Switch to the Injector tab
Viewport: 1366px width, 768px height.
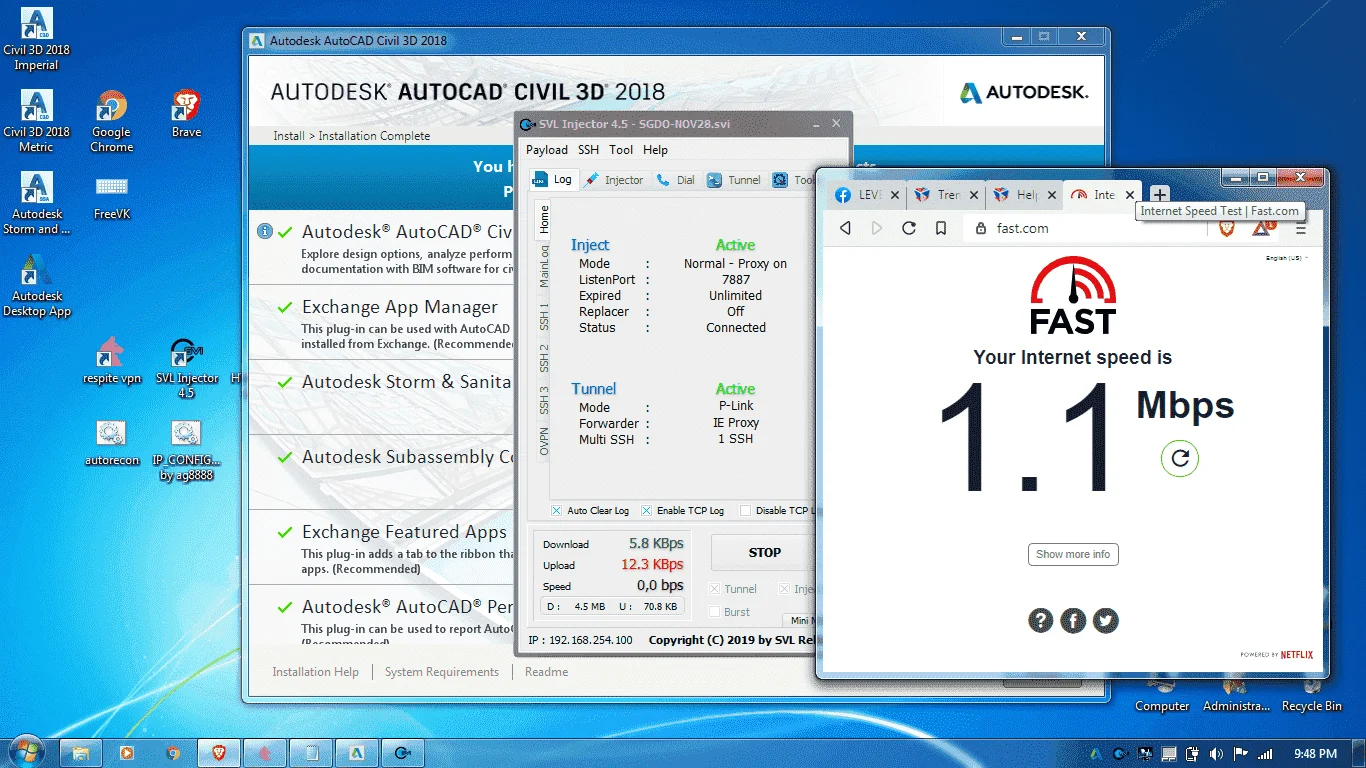[614, 180]
